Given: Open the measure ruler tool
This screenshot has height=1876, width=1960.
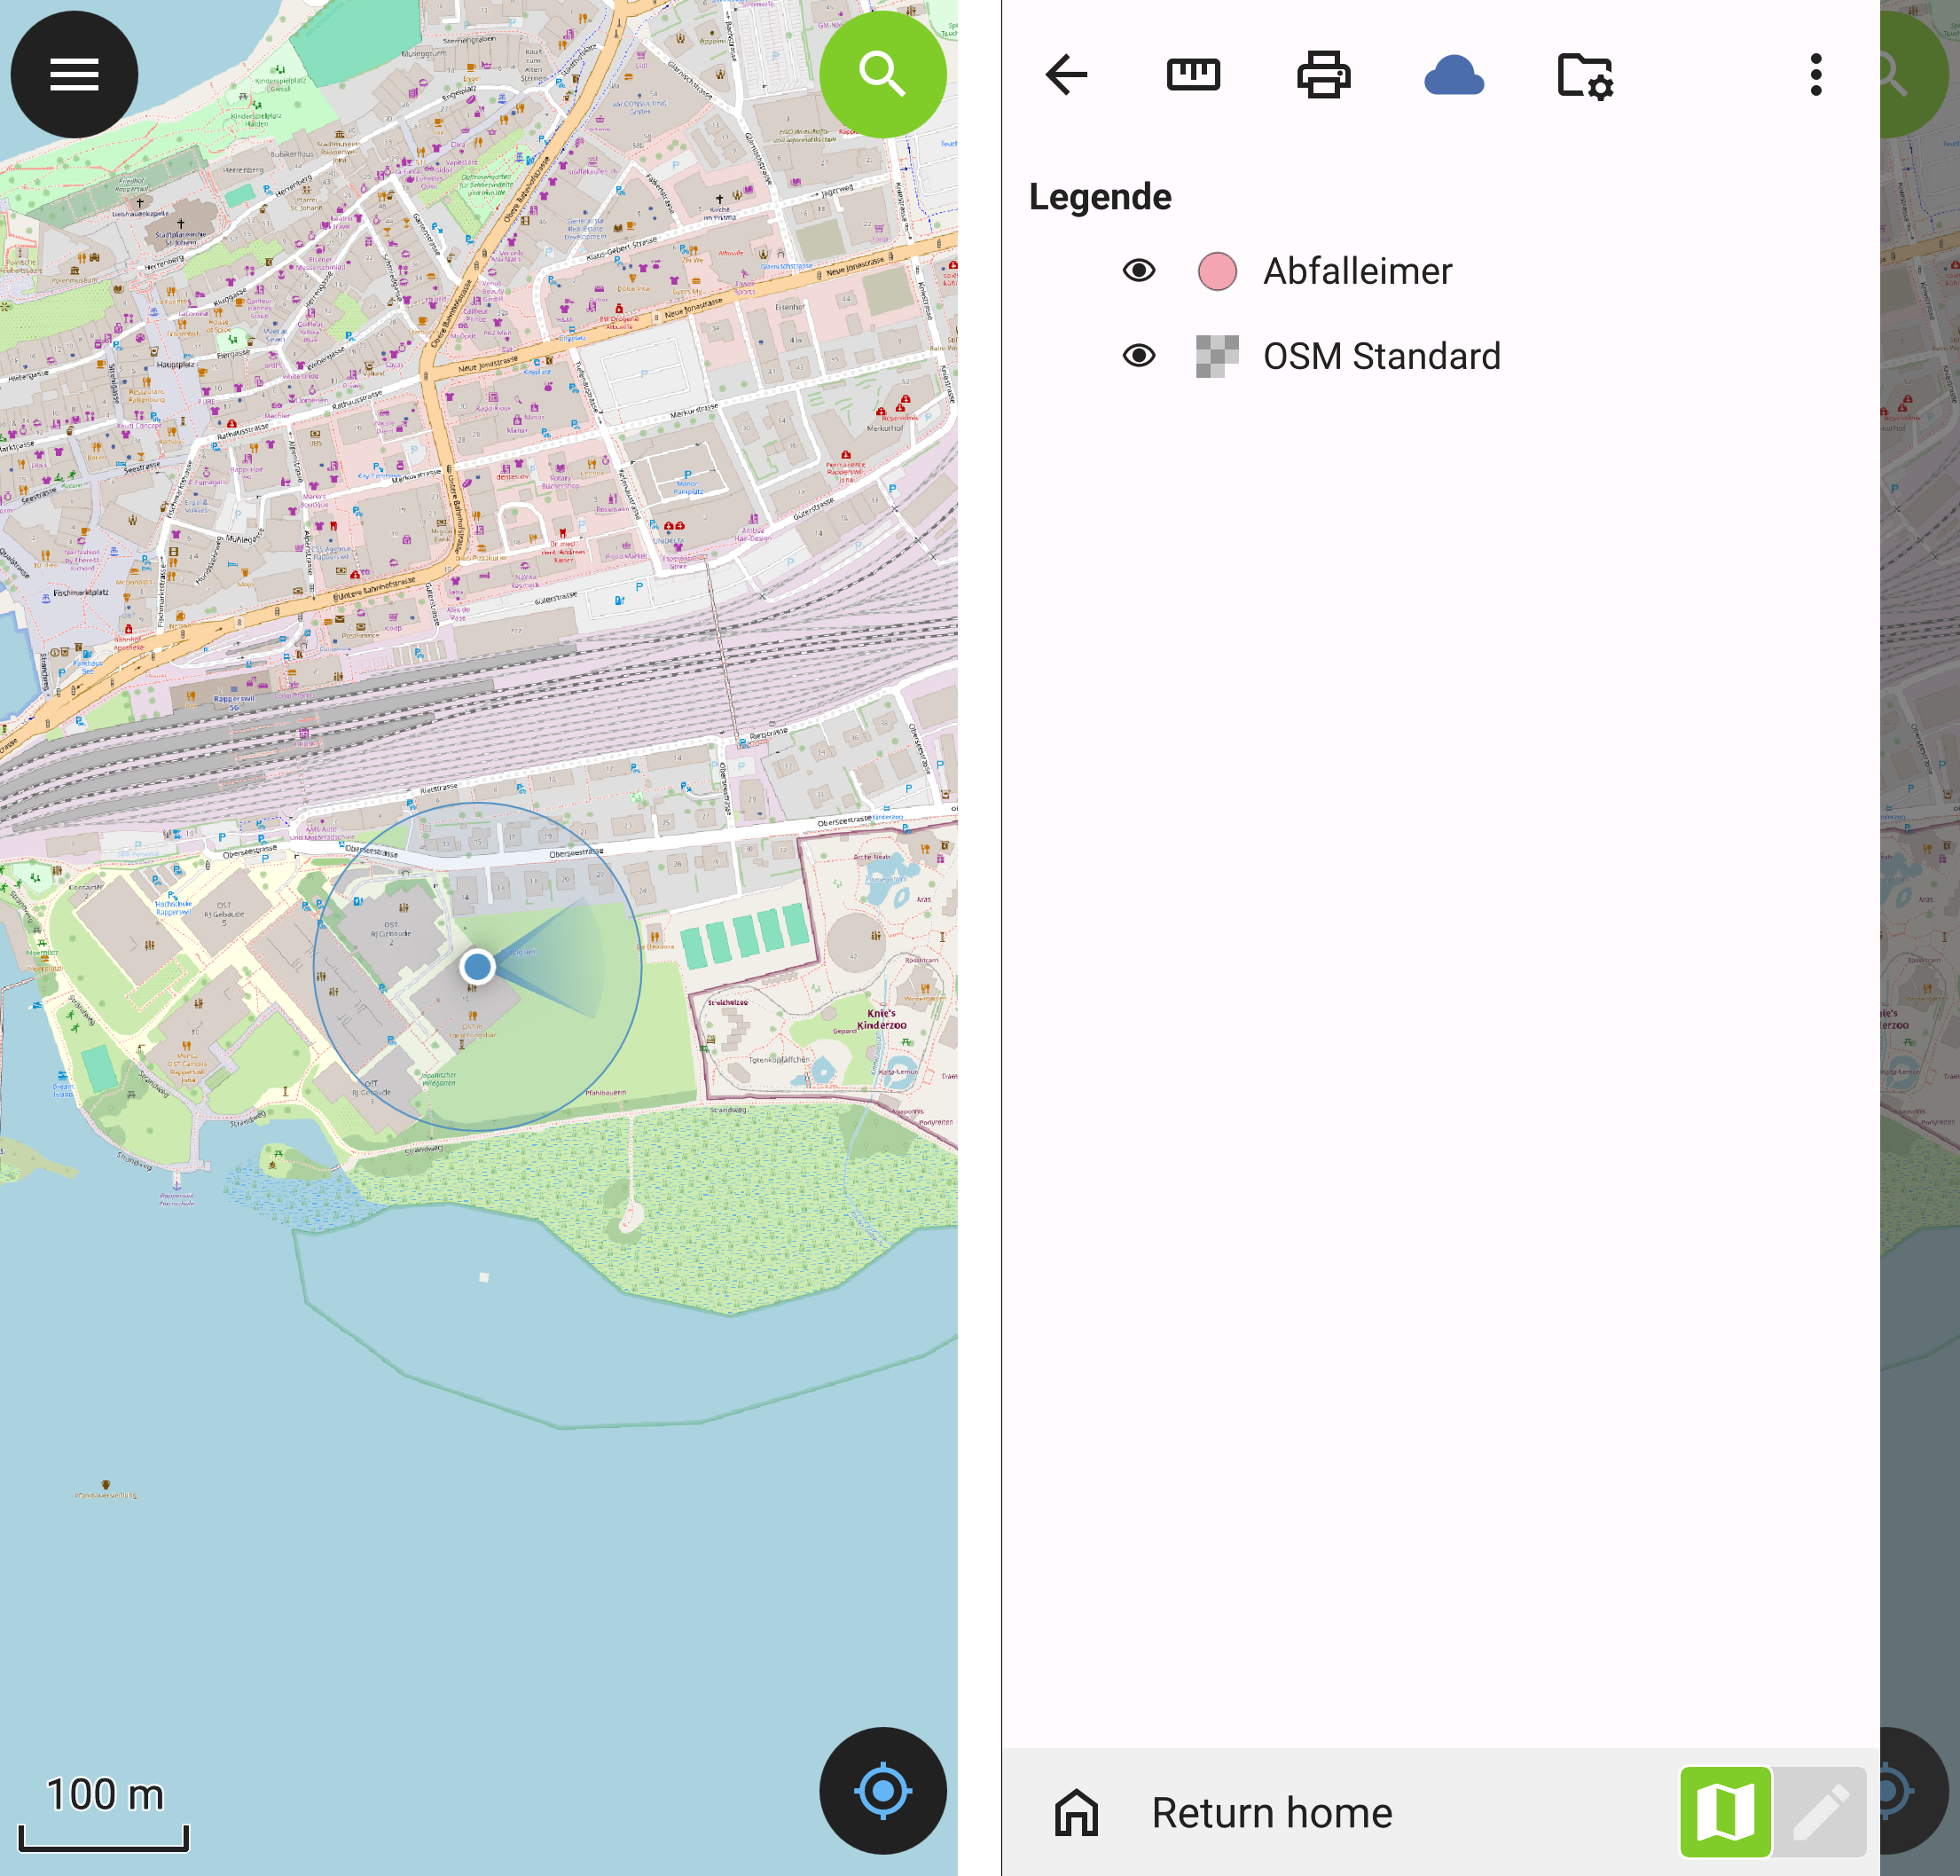Looking at the screenshot, I should pyautogui.click(x=1193, y=75).
